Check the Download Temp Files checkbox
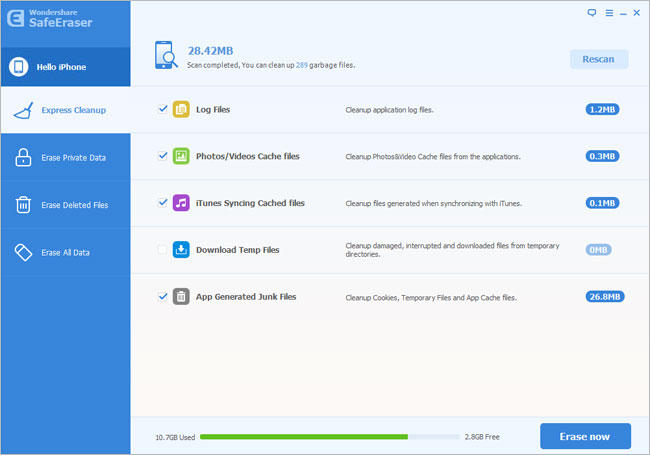 (x=162, y=249)
